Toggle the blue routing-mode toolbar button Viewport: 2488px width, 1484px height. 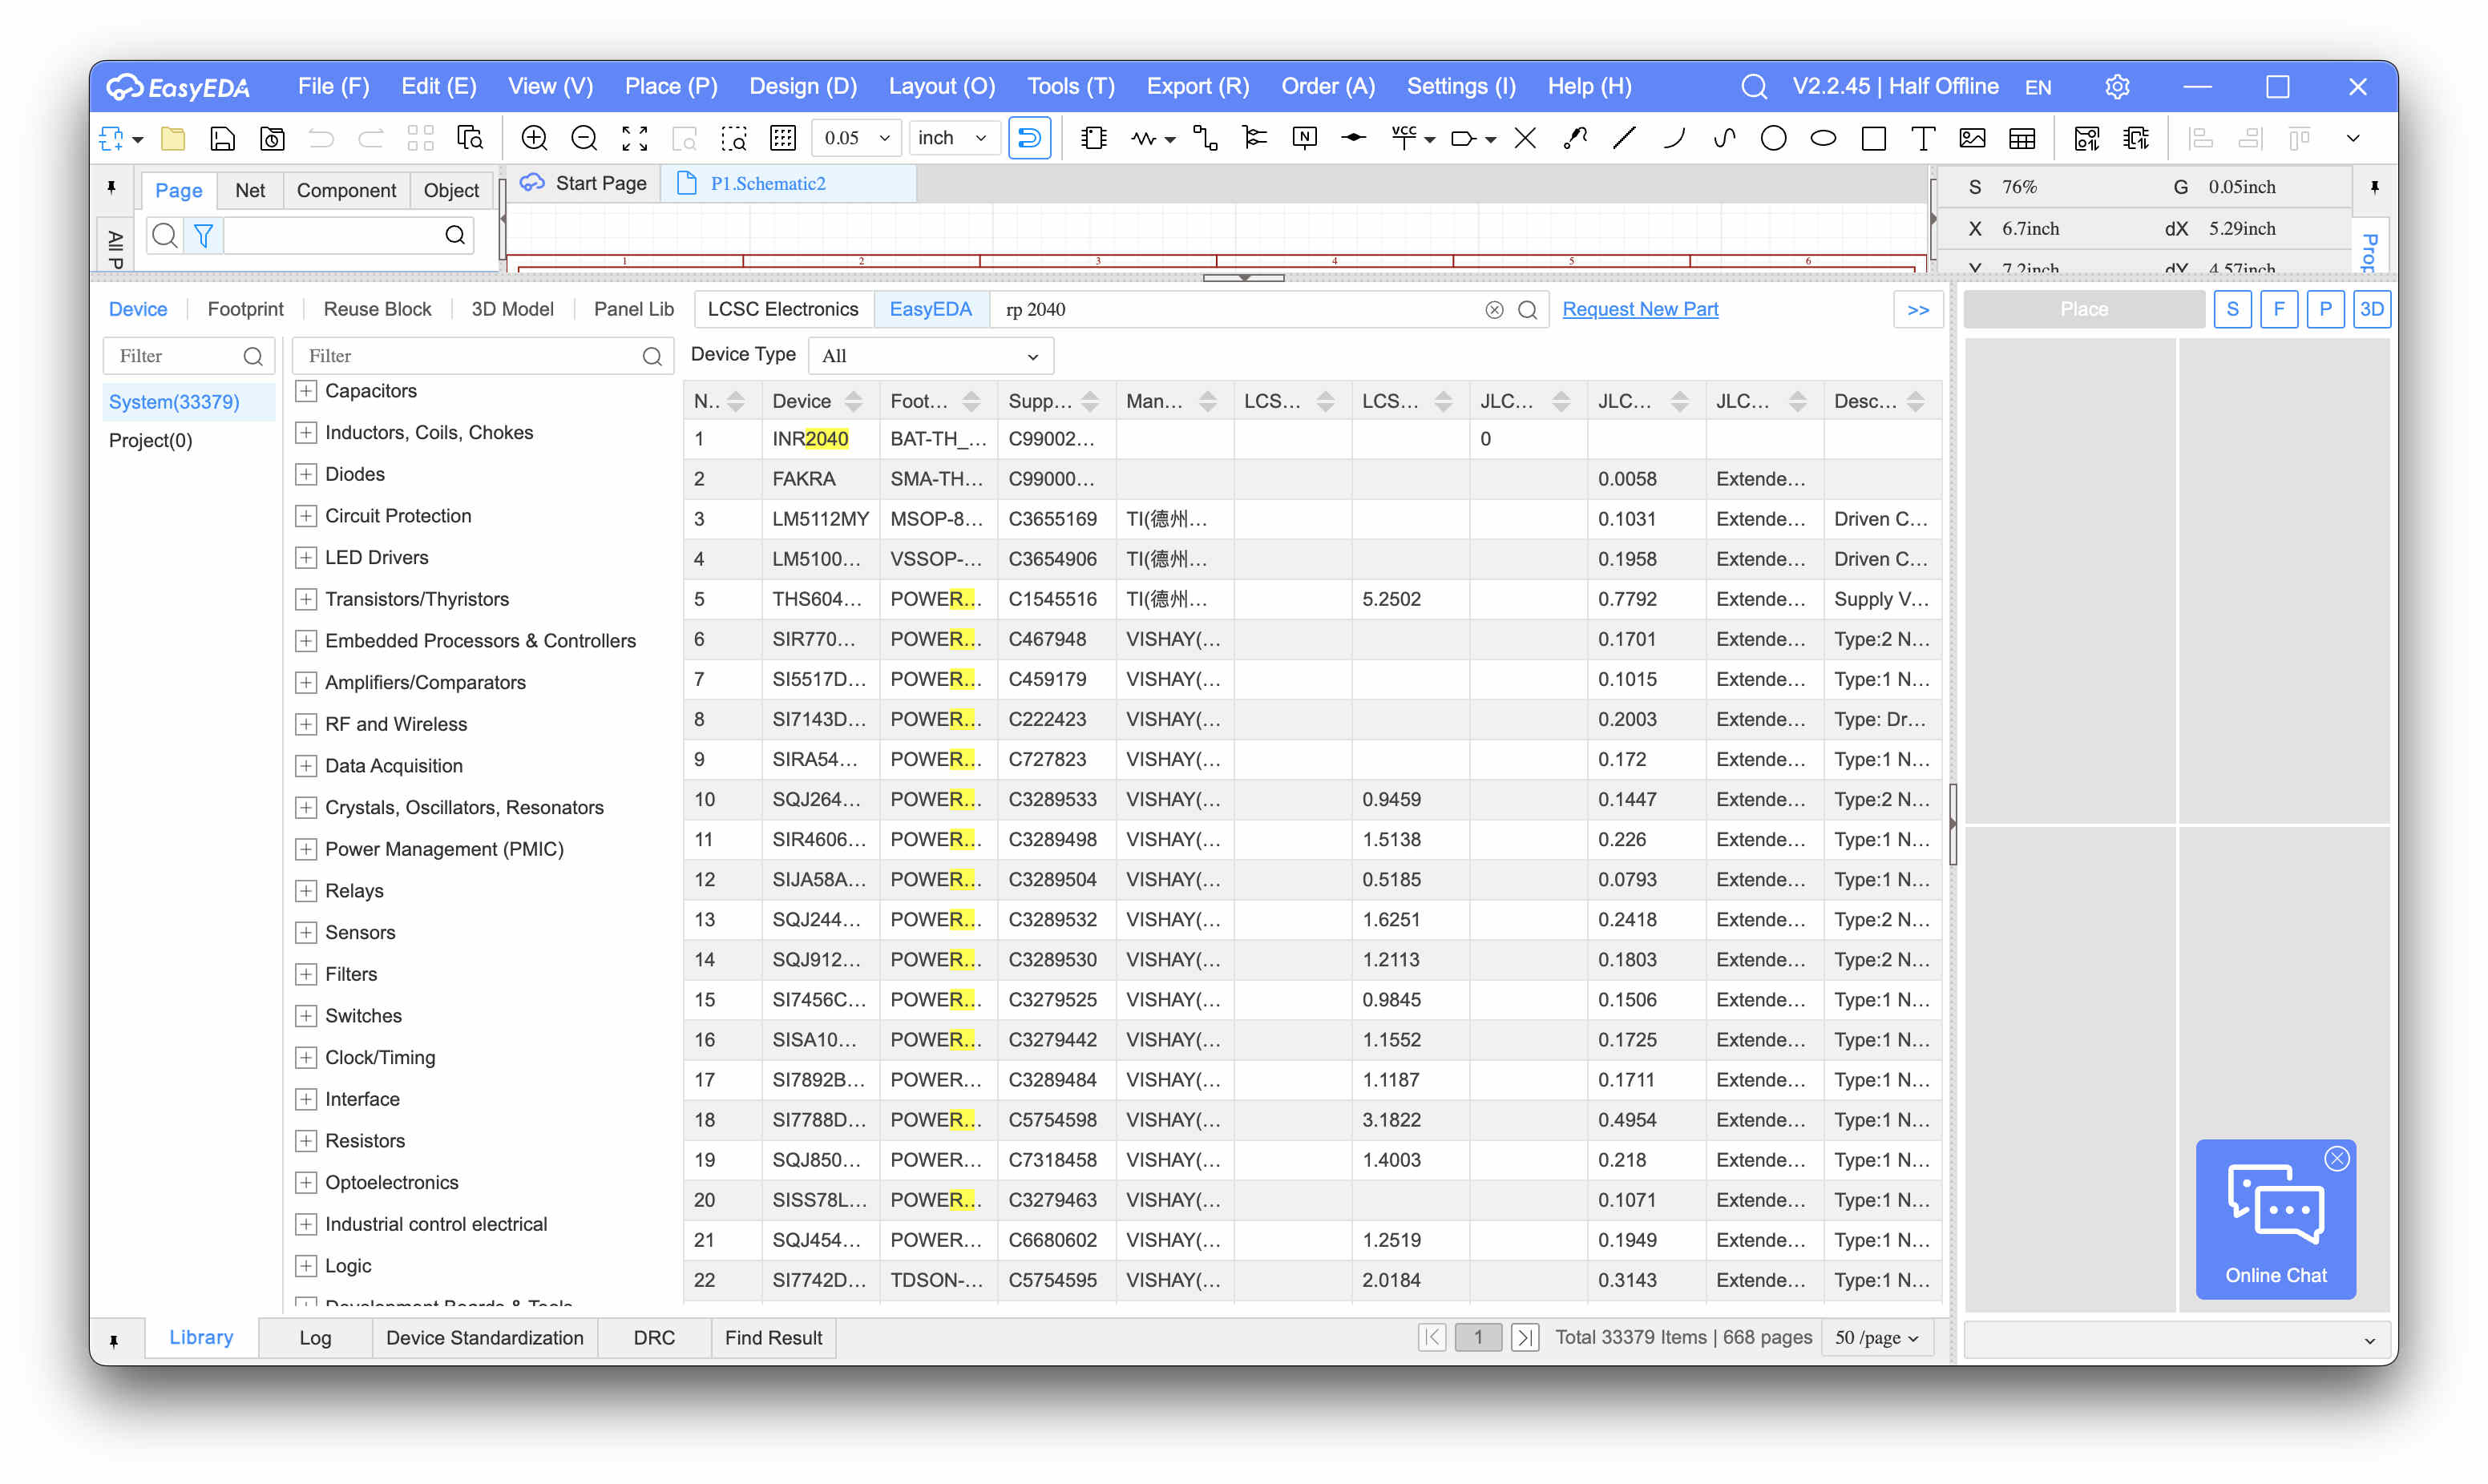[x=1029, y=138]
